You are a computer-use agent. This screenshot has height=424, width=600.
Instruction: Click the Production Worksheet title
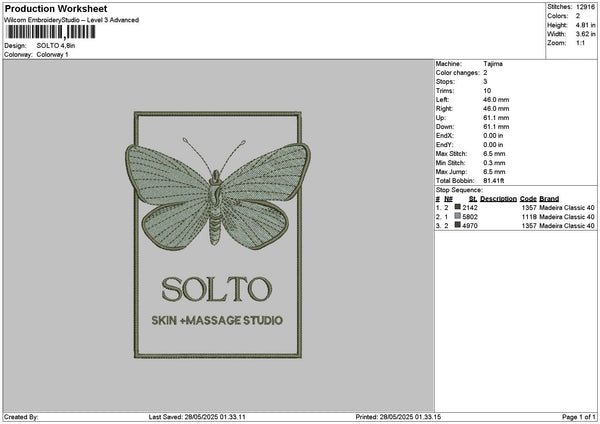pos(56,8)
